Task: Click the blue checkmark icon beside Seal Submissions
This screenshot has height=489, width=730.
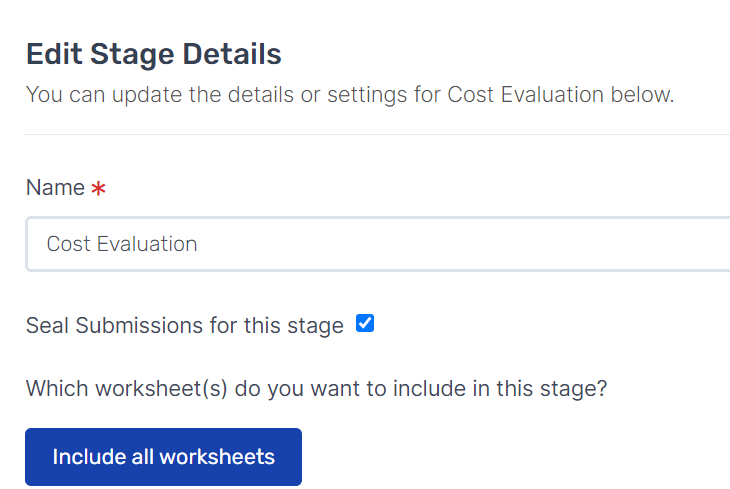Action: (x=365, y=323)
